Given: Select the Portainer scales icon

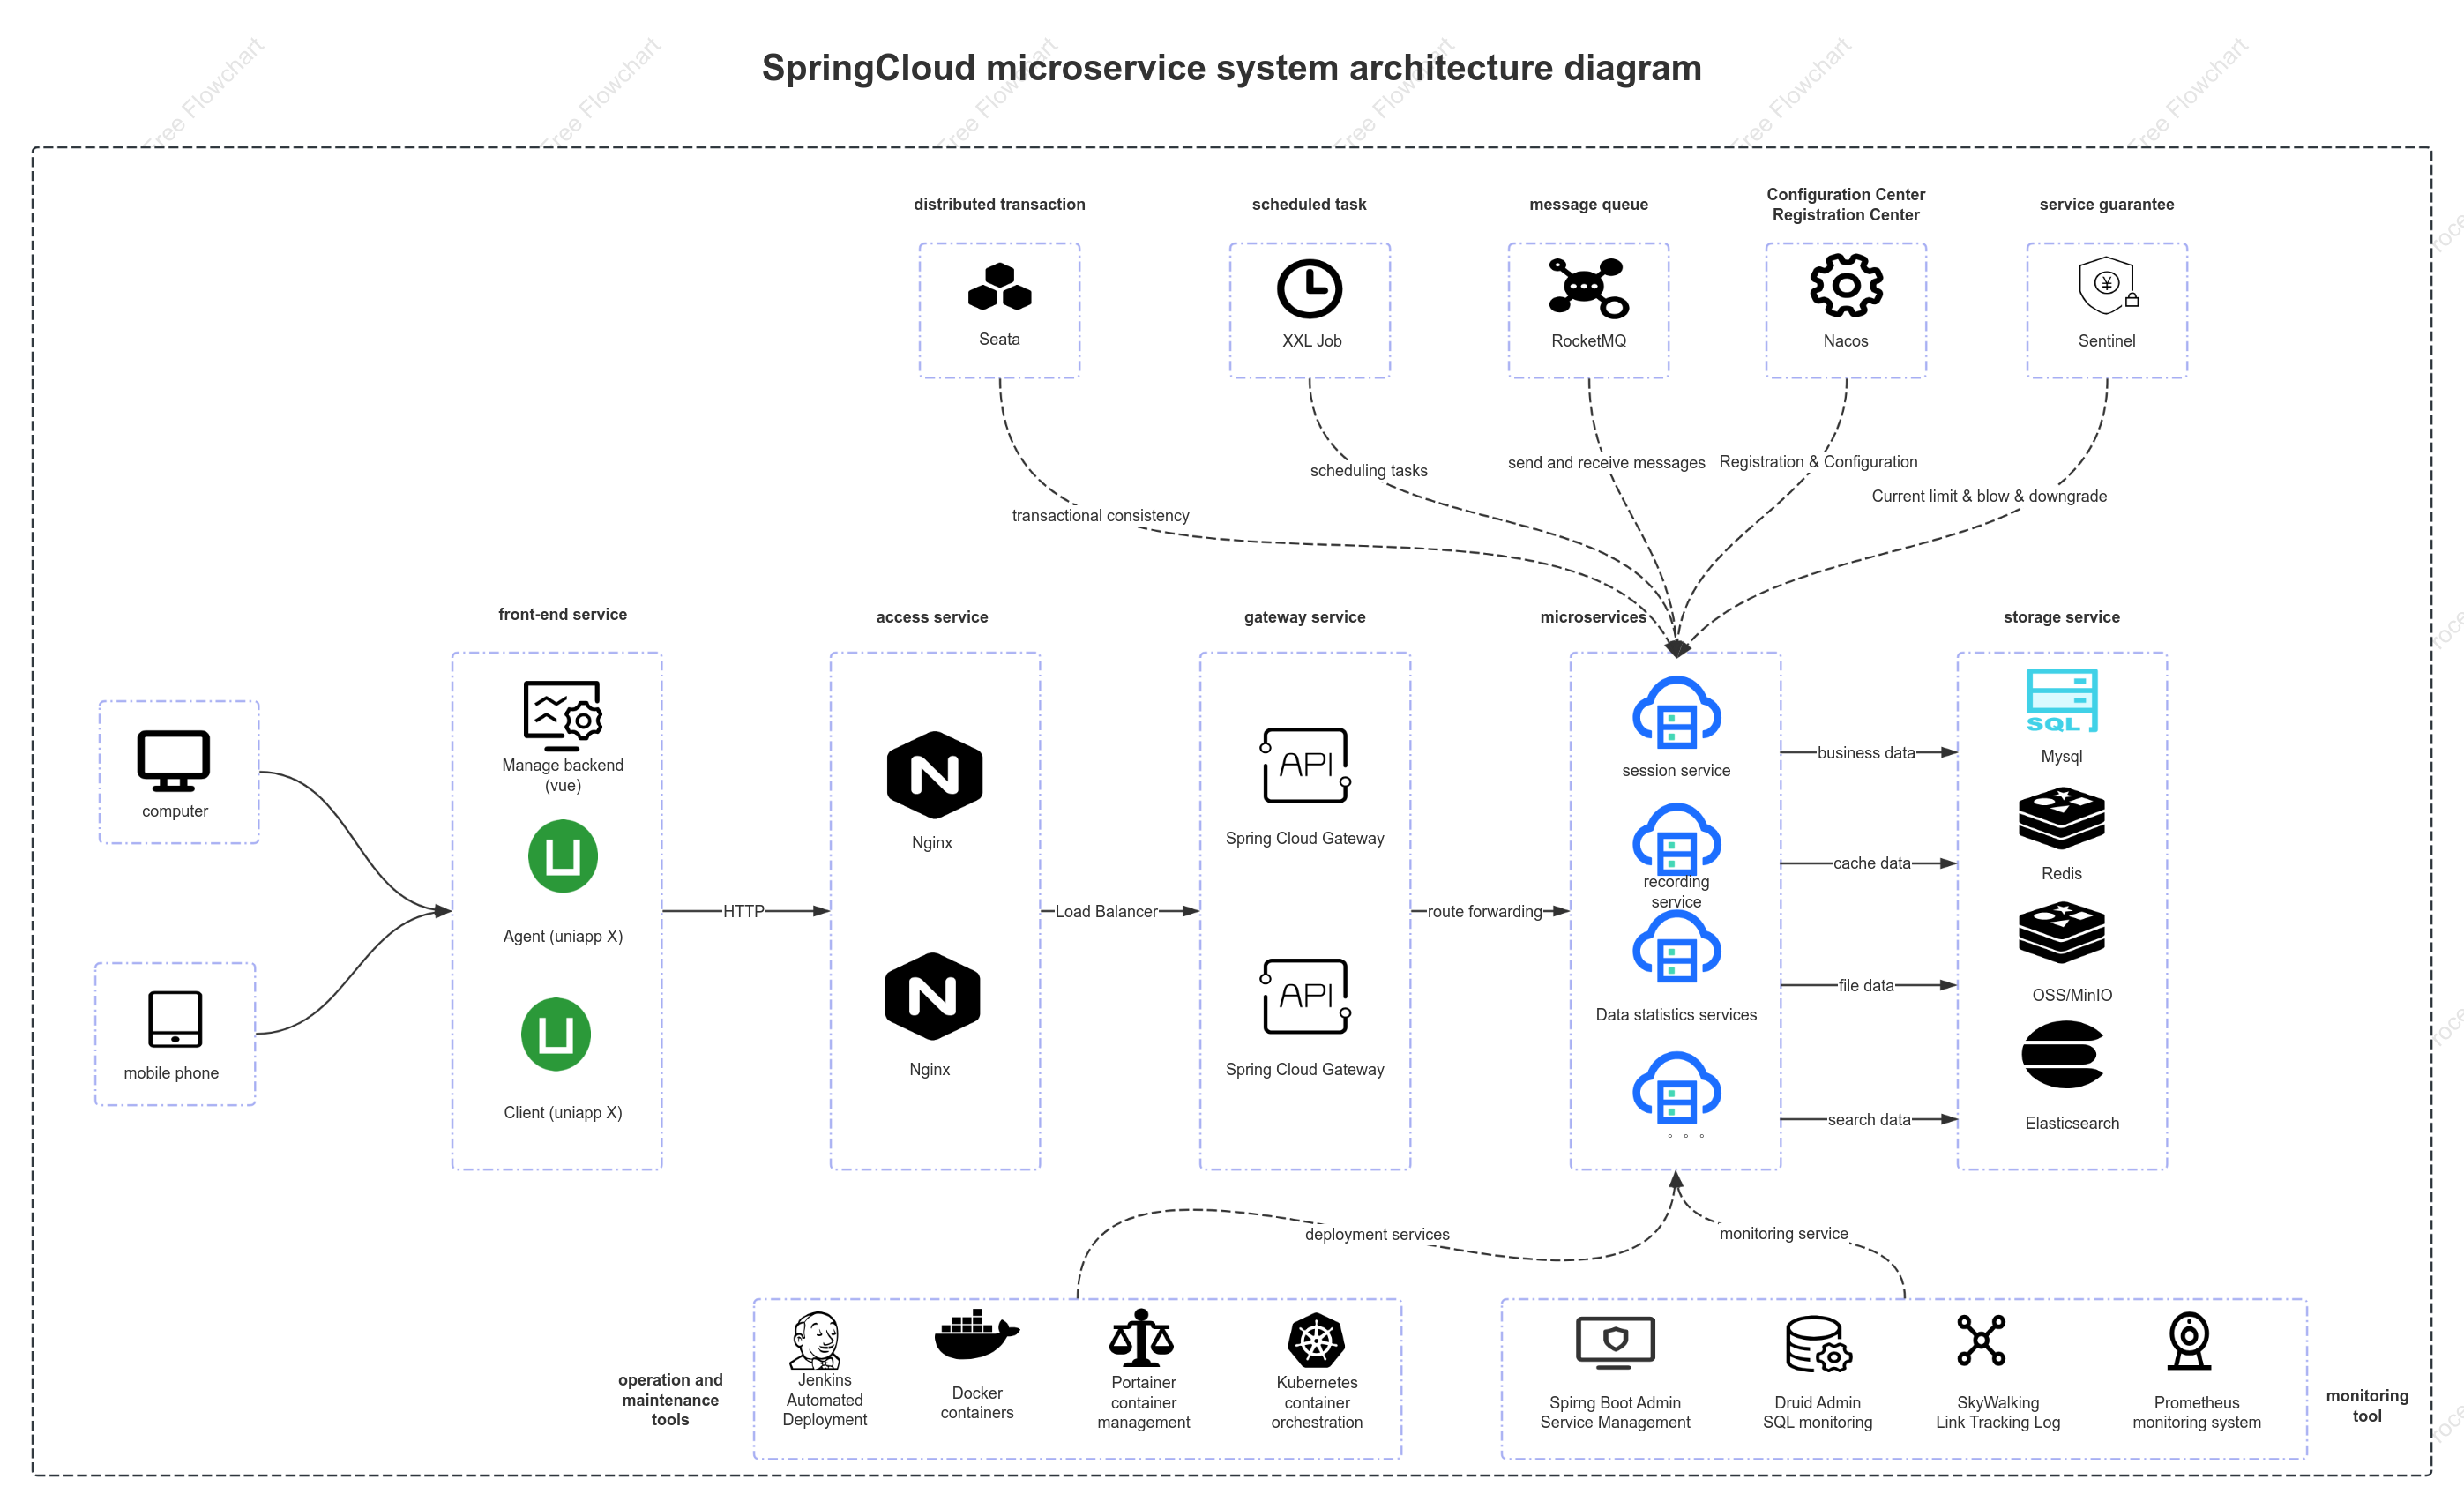Looking at the screenshot, I should (x=1141, y=1338).
